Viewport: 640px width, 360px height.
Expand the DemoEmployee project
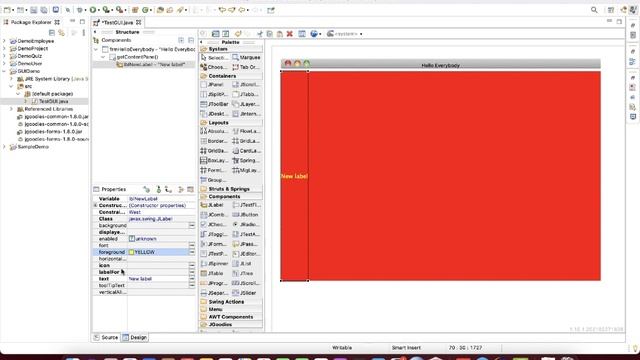coord(4,41)
